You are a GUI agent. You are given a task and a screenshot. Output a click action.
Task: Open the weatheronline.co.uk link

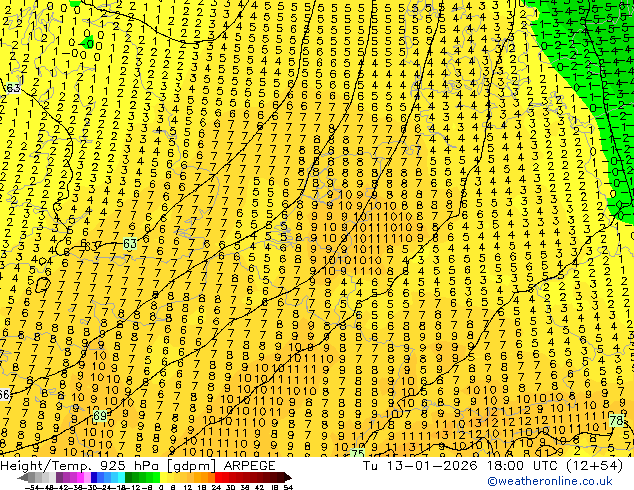(550, 481)
